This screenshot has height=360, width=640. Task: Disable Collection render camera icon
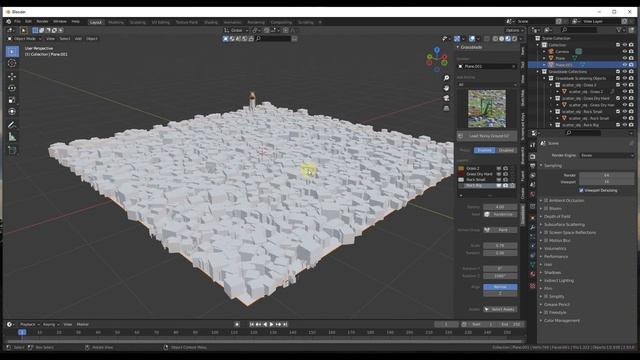pyautogui.click(x=631, y=45)
